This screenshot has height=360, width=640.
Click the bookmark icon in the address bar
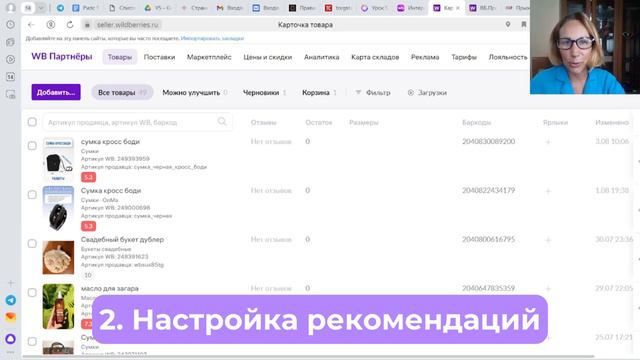pyautogui.click(x=524, y=24)
